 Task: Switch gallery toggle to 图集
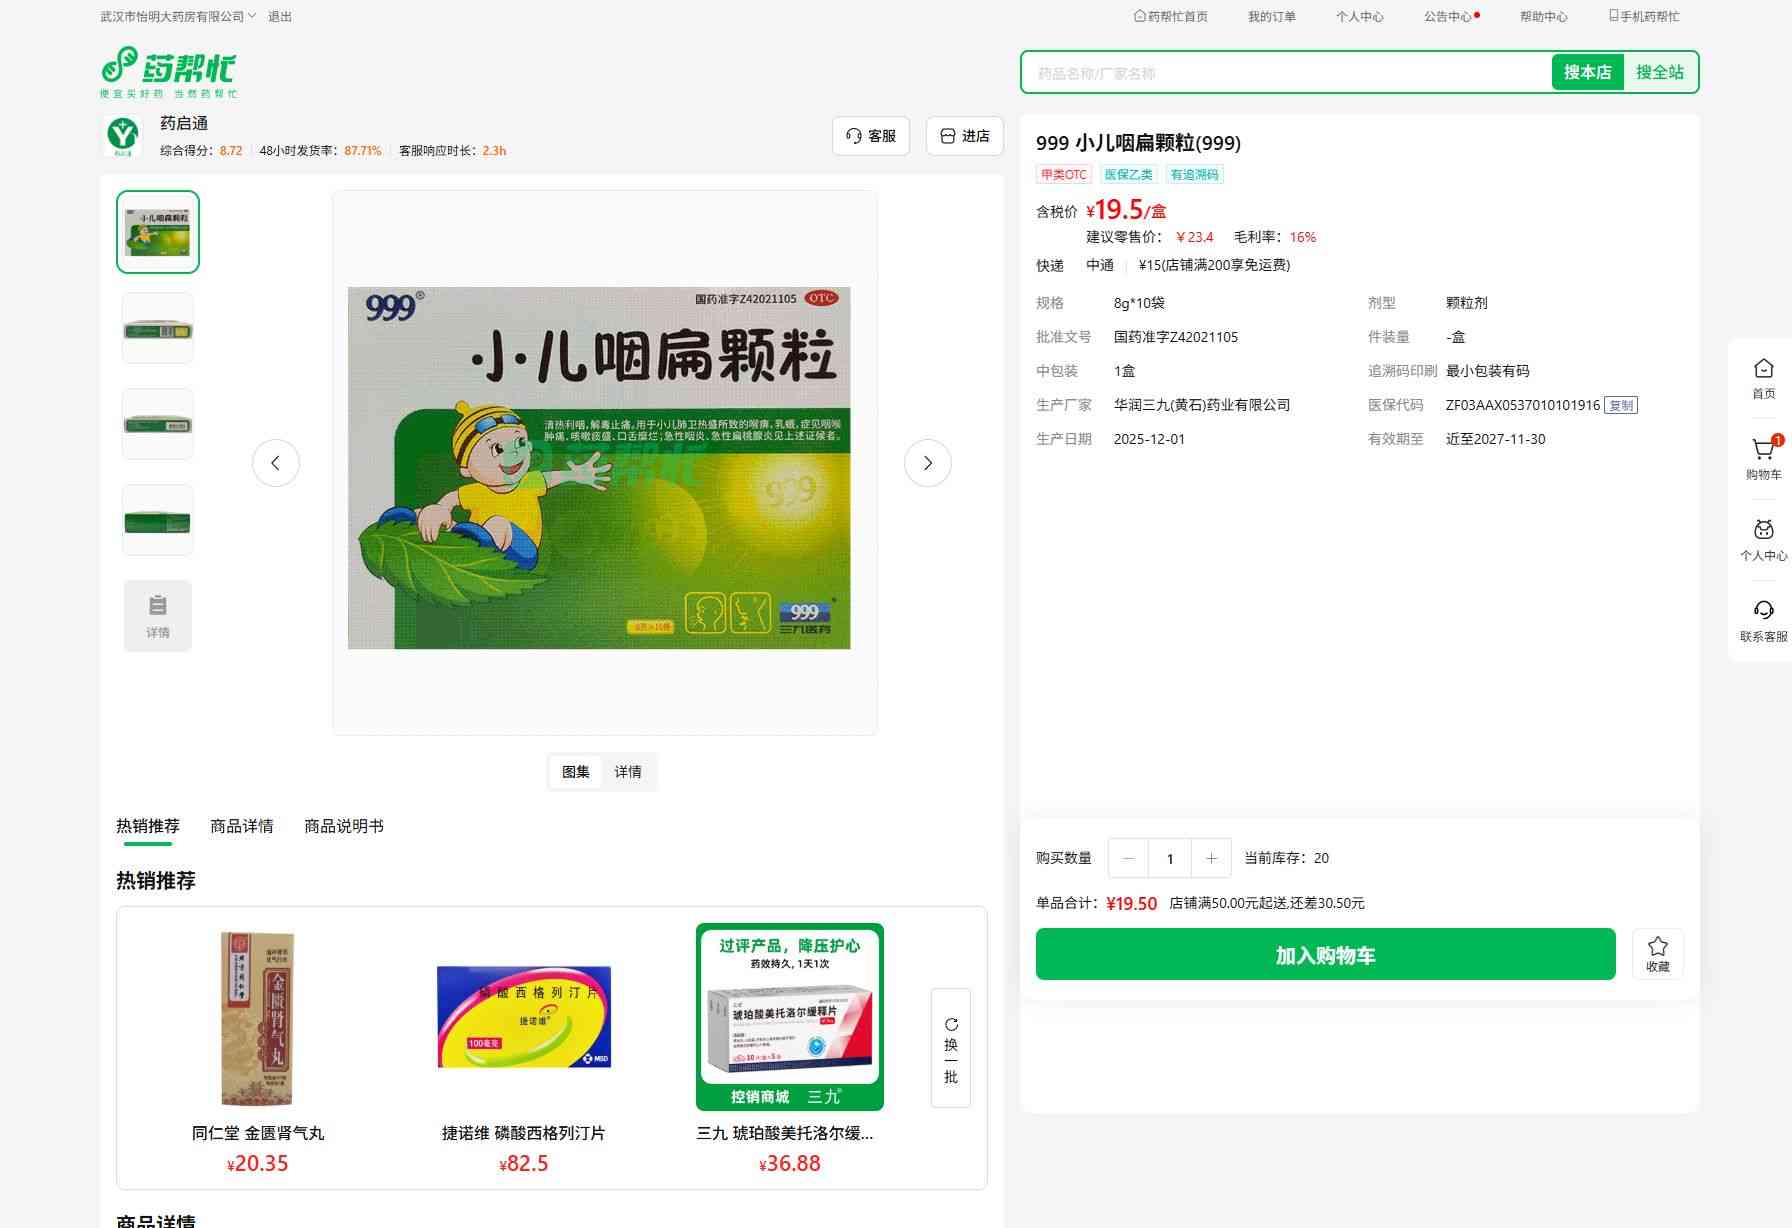(x=576, y=772)
